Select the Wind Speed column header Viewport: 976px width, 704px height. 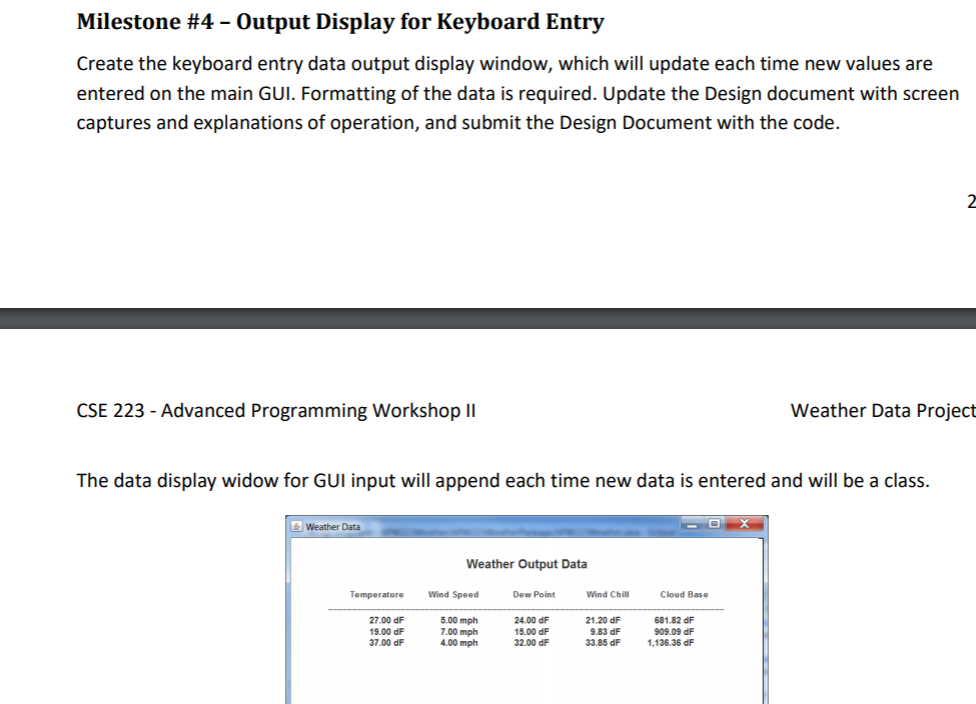click(453, 595)
